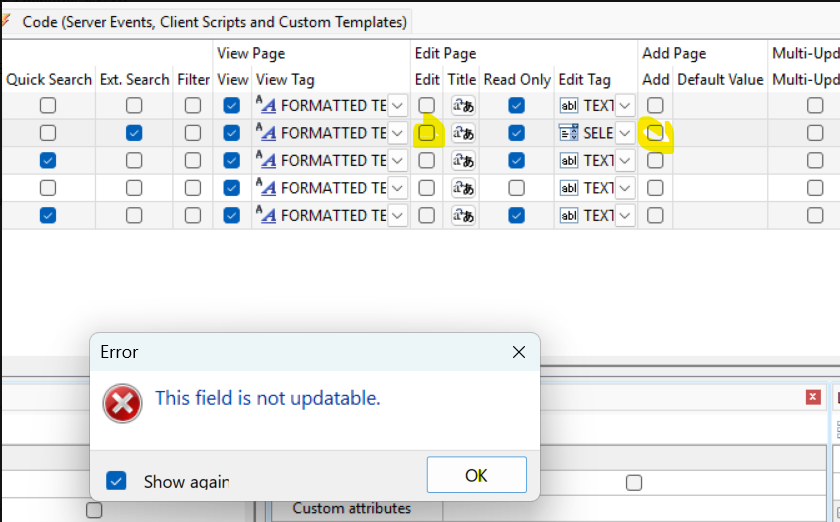Click the red error icon in the dialog
The height and width of the screenshot is (522, 840).
click(x=122, y=403)
